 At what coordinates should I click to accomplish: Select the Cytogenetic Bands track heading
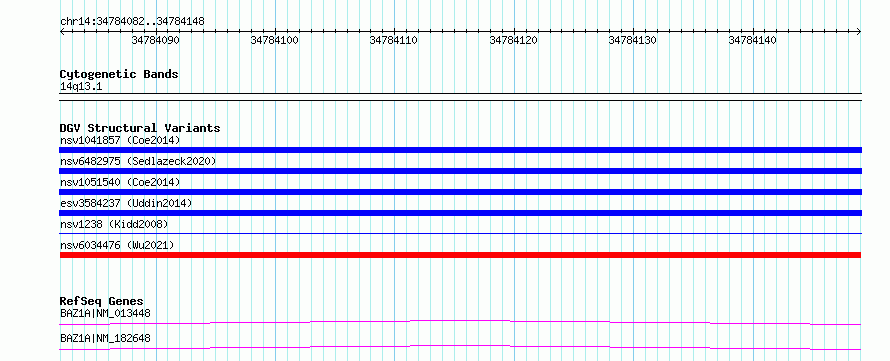click(x=119, y=74)
